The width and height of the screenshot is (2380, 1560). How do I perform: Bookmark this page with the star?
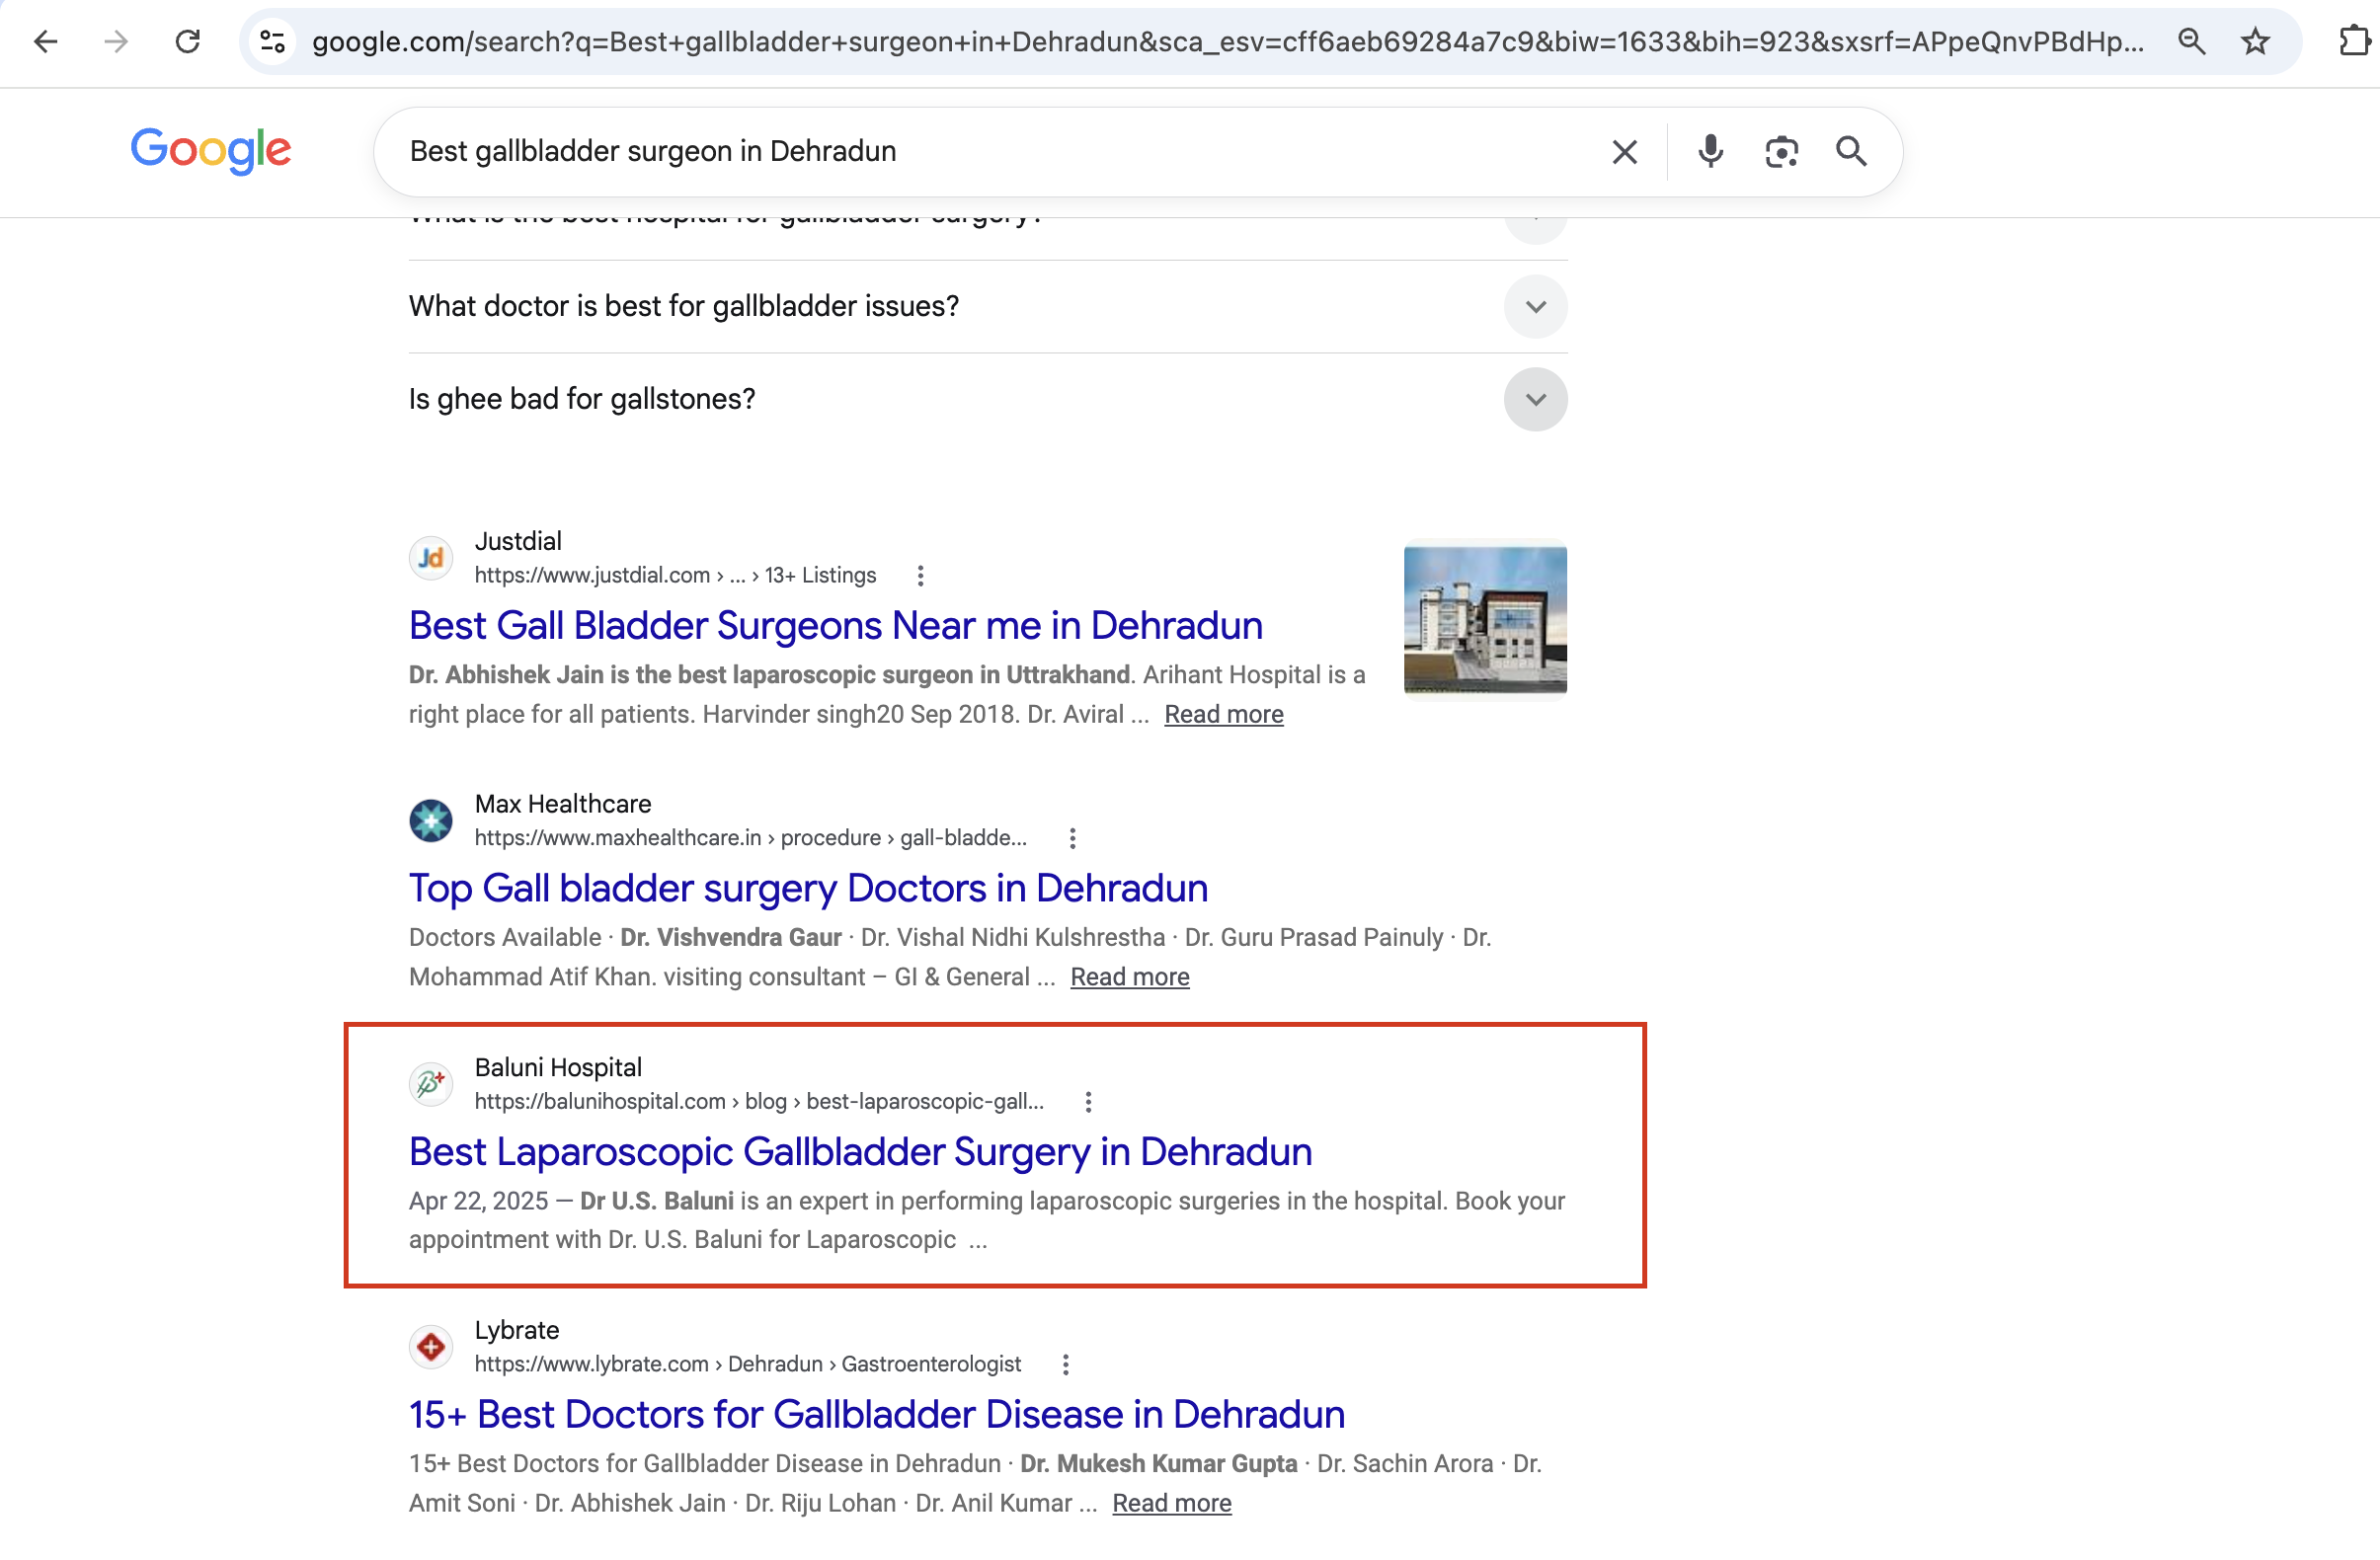2255,41
